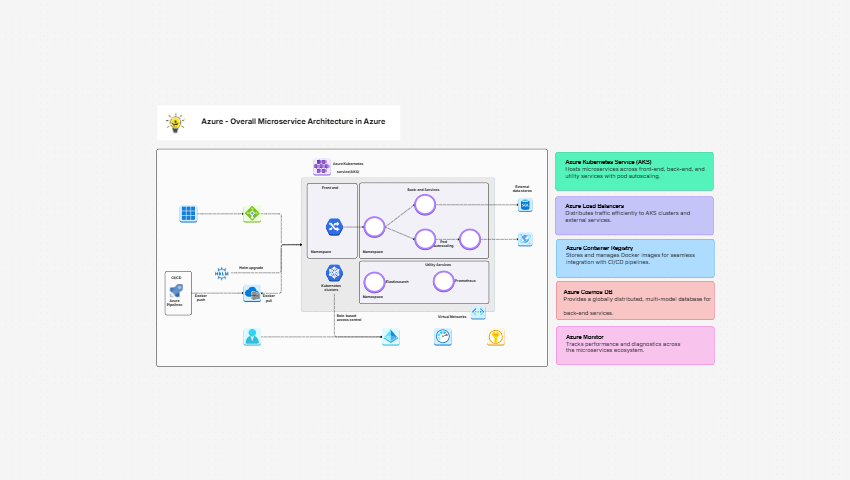Click the Virtual Networks icon
The height and width of the screenshot is (480, 850).
(x=478, y=313)
